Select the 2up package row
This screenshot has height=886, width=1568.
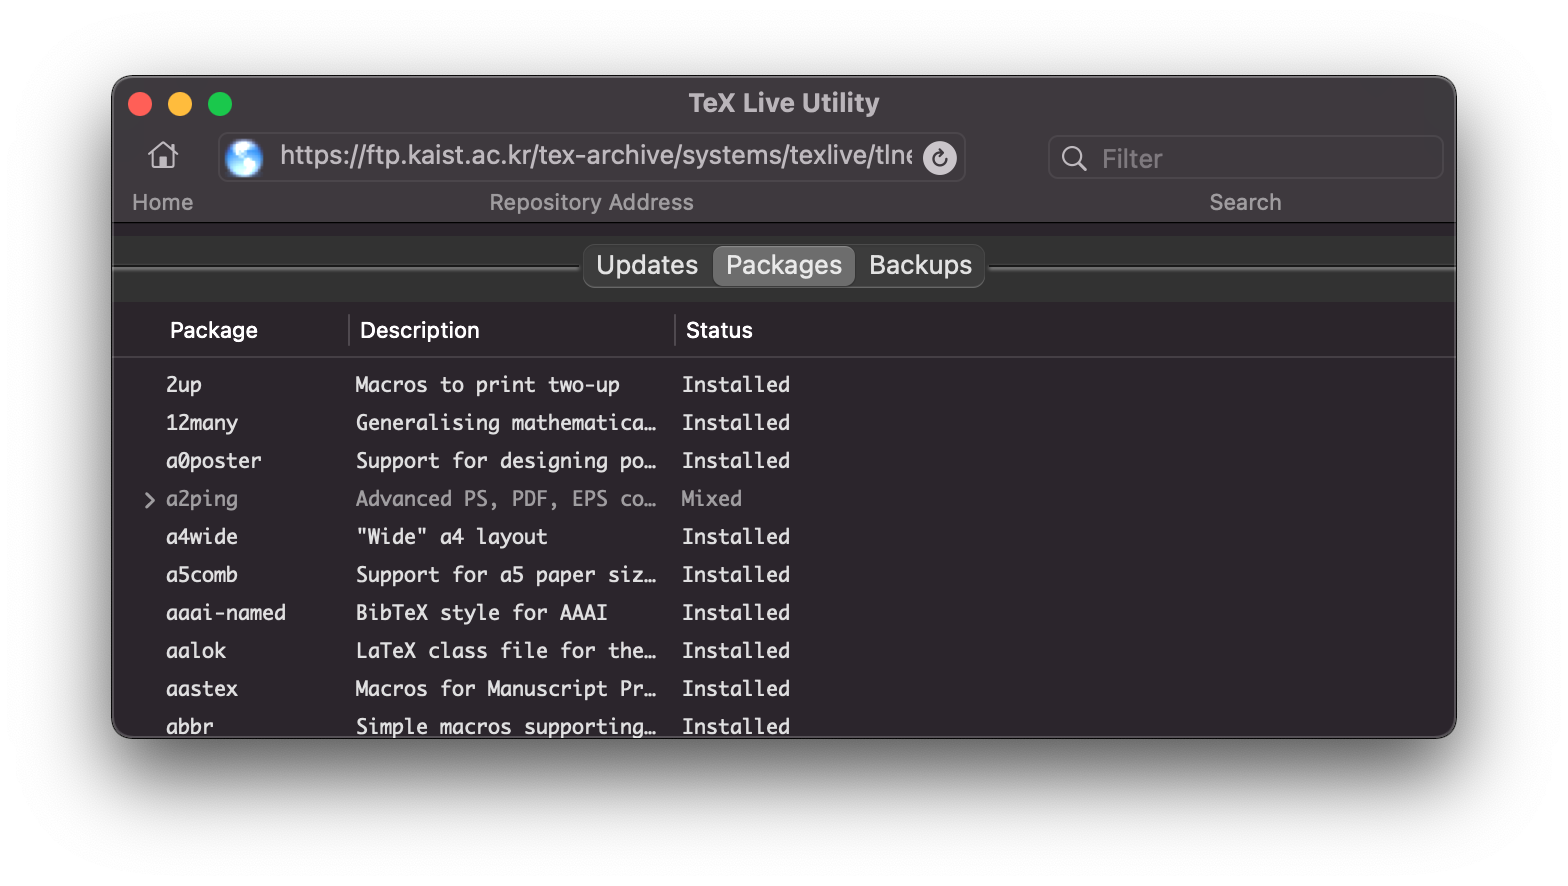(x=784, y=385)
